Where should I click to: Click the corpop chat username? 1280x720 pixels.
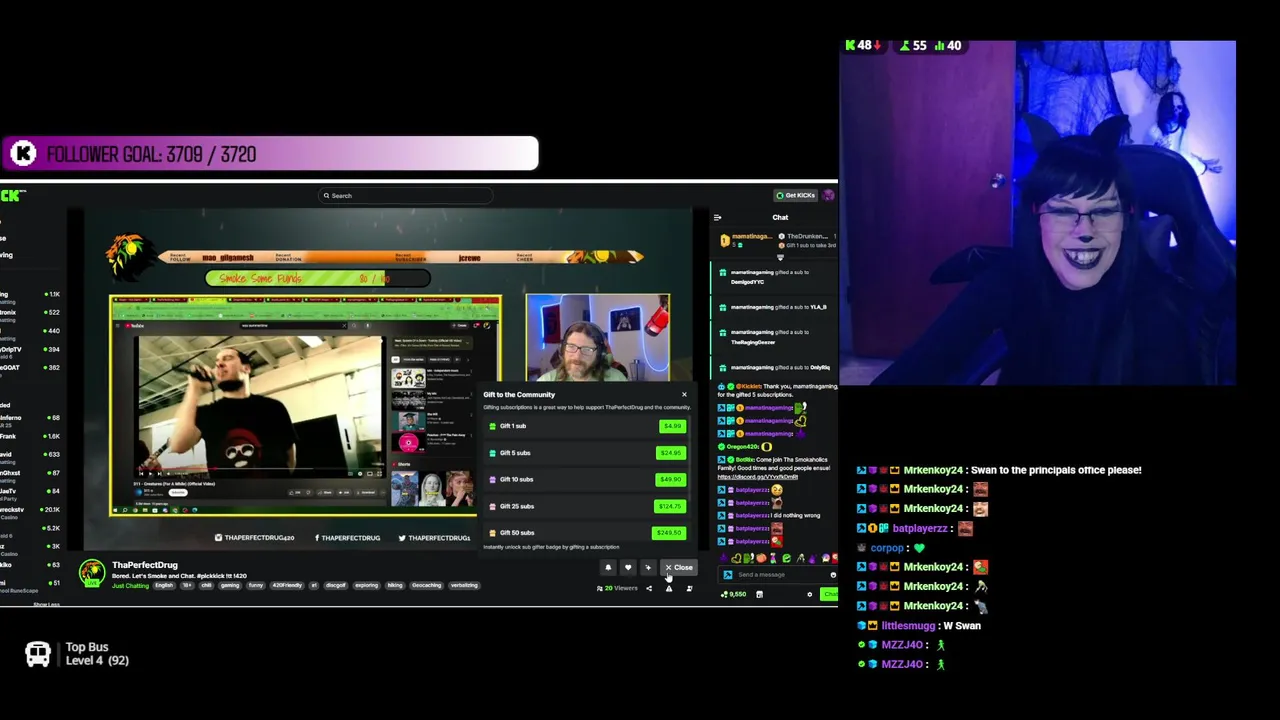point(886,548)
